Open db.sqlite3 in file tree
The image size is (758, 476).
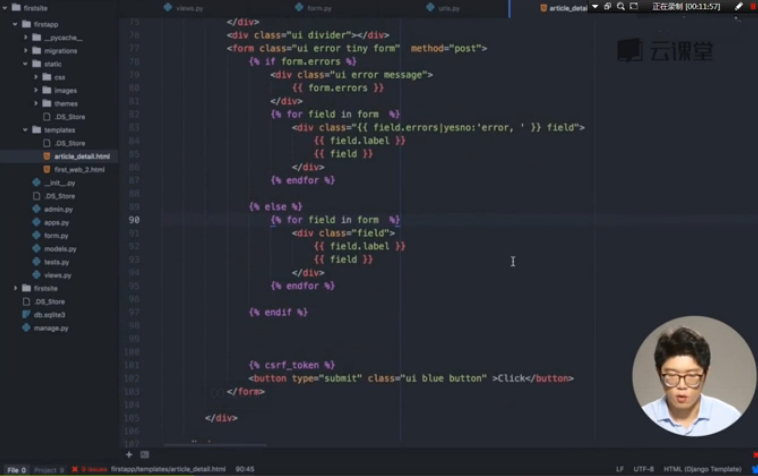[49, 315]
